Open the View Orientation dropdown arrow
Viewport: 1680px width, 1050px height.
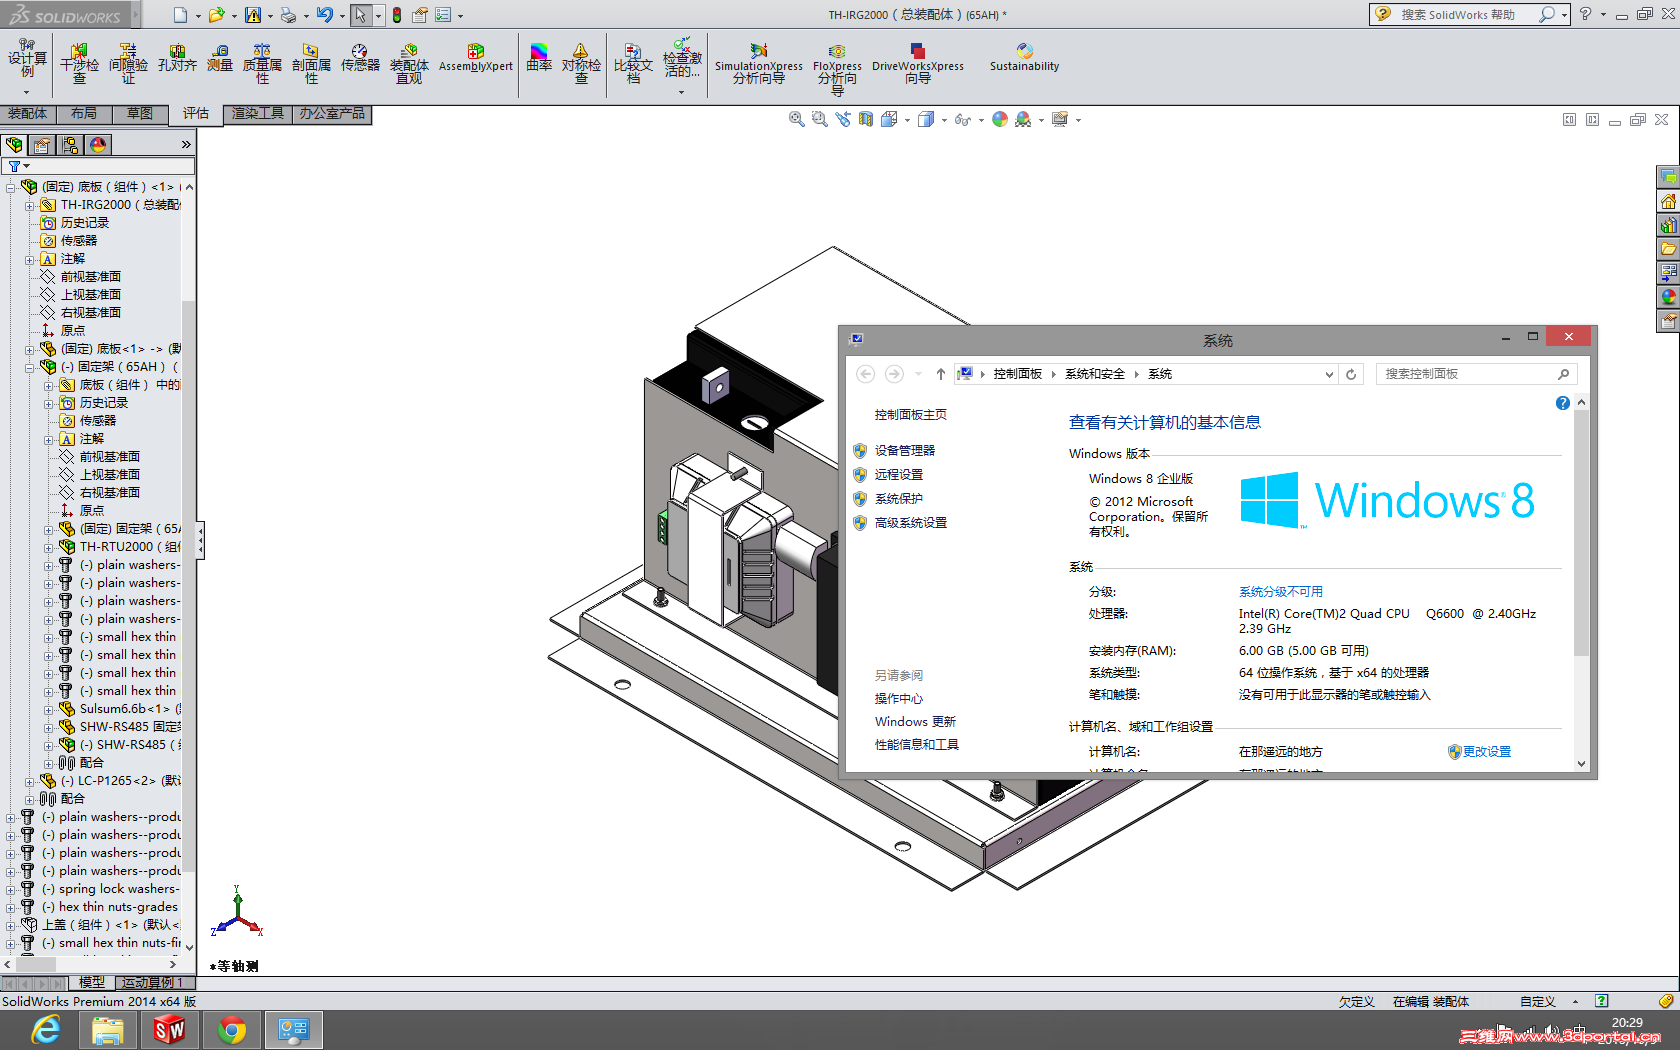click(907, 120)
